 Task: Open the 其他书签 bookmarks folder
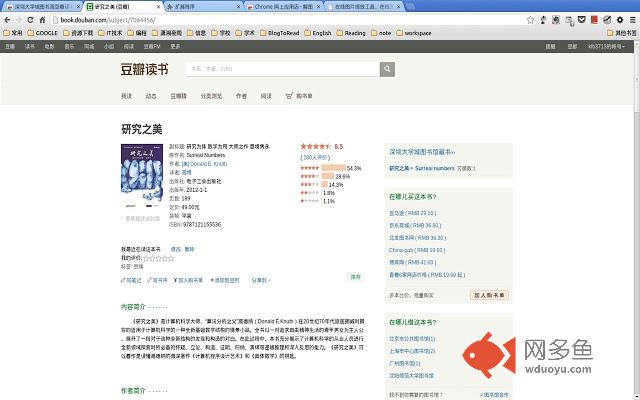pyautogui.click(x=622, y=33)
